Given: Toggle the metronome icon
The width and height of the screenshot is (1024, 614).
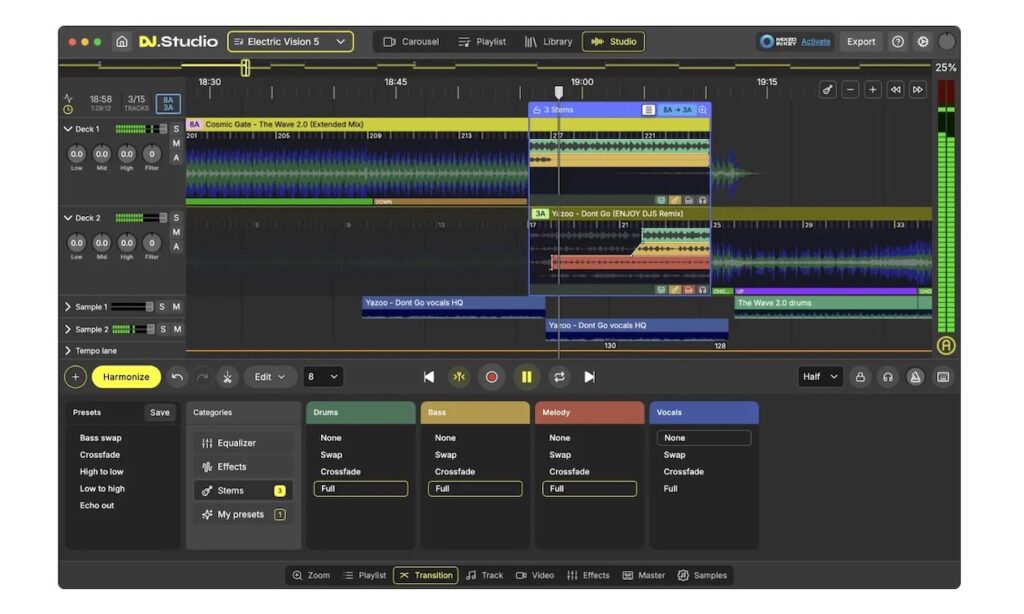Looking at the screenshot, I should coord(915,377).
